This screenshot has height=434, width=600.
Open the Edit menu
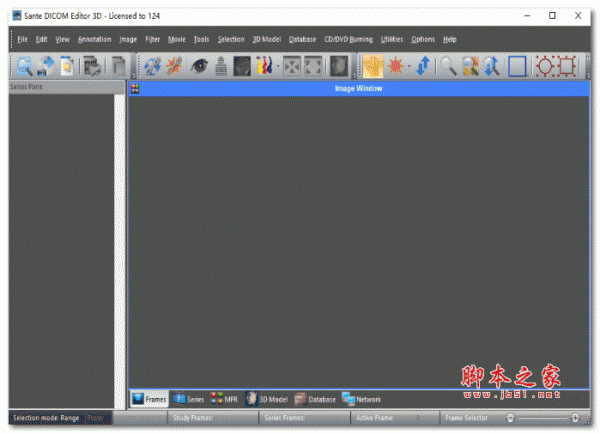(x=41, y=39)
